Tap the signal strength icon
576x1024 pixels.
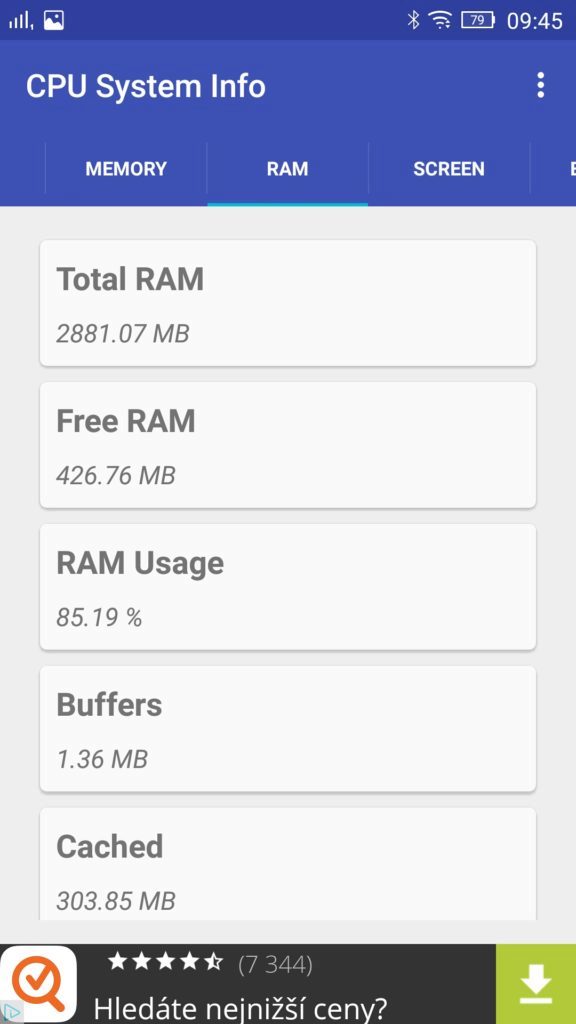pos(21,21)
